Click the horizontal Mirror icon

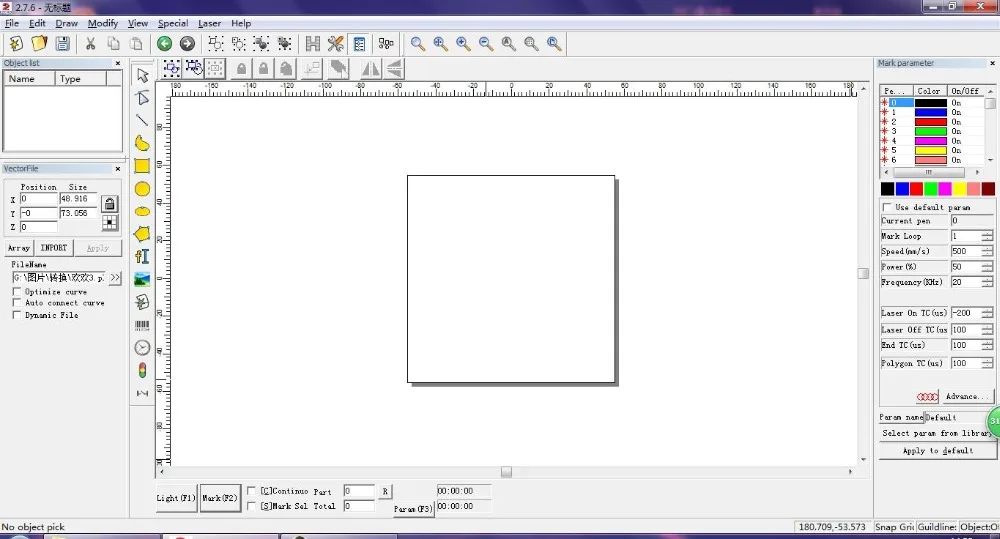pos(371,69)
